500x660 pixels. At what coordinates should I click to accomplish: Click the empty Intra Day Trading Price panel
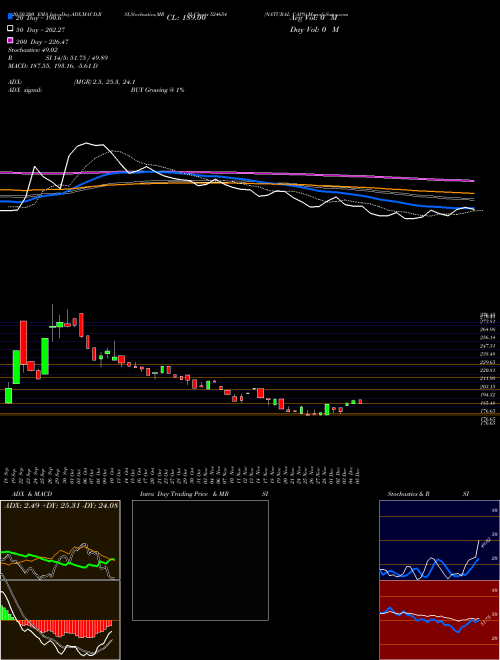click(200, 560)
